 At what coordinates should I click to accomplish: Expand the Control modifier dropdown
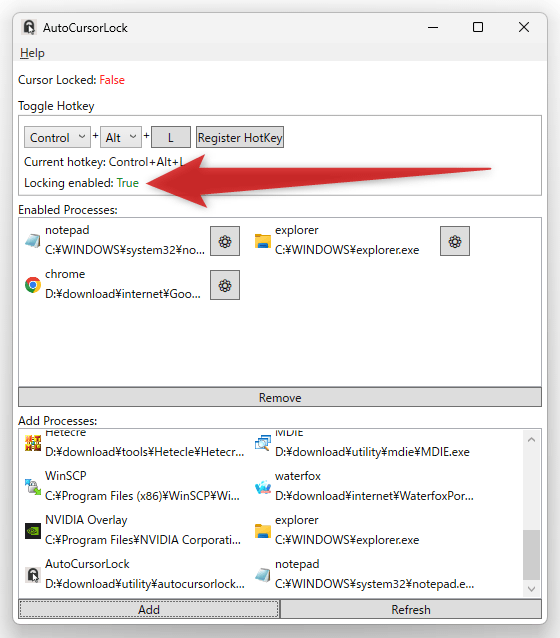(x=57, y=137)
